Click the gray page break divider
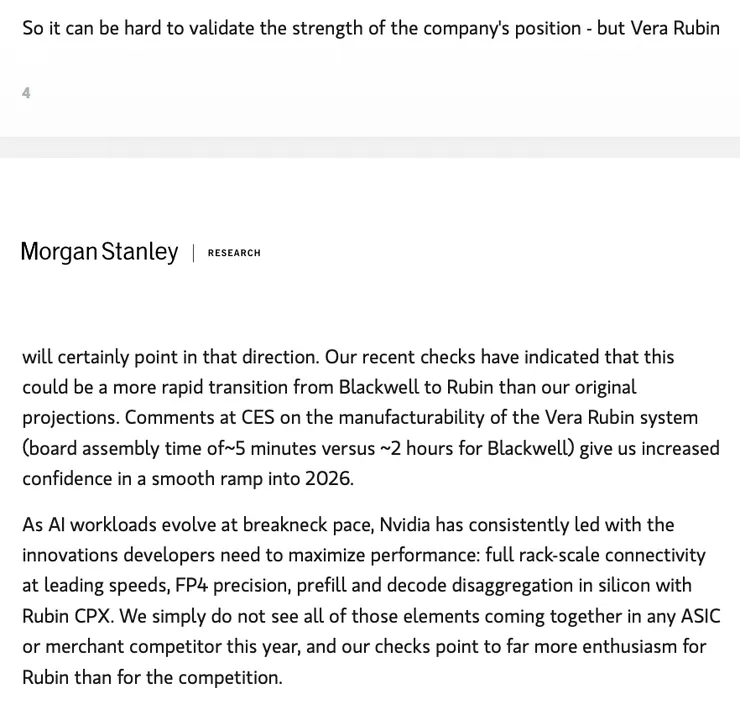The width and height of the screenshot is (740, 705). point(370,147)
